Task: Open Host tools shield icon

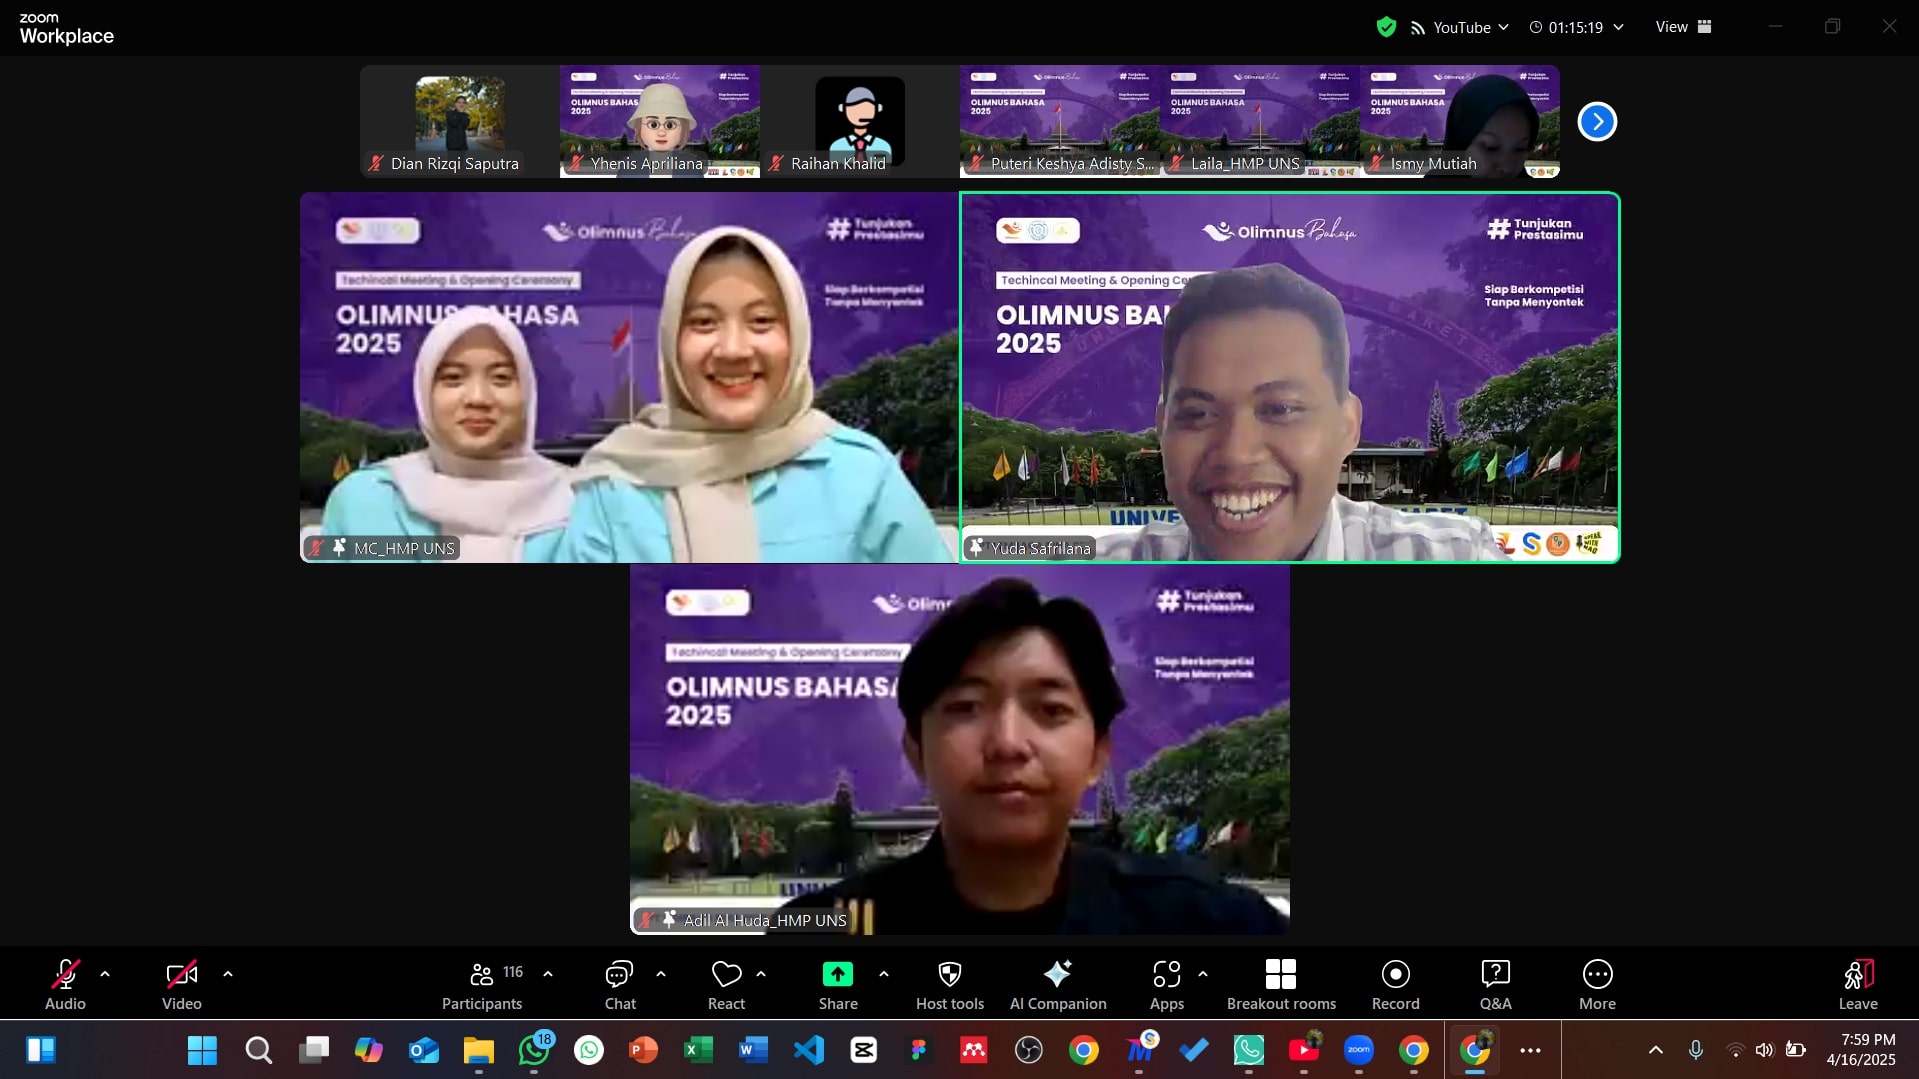Action: tap(949, 984)
